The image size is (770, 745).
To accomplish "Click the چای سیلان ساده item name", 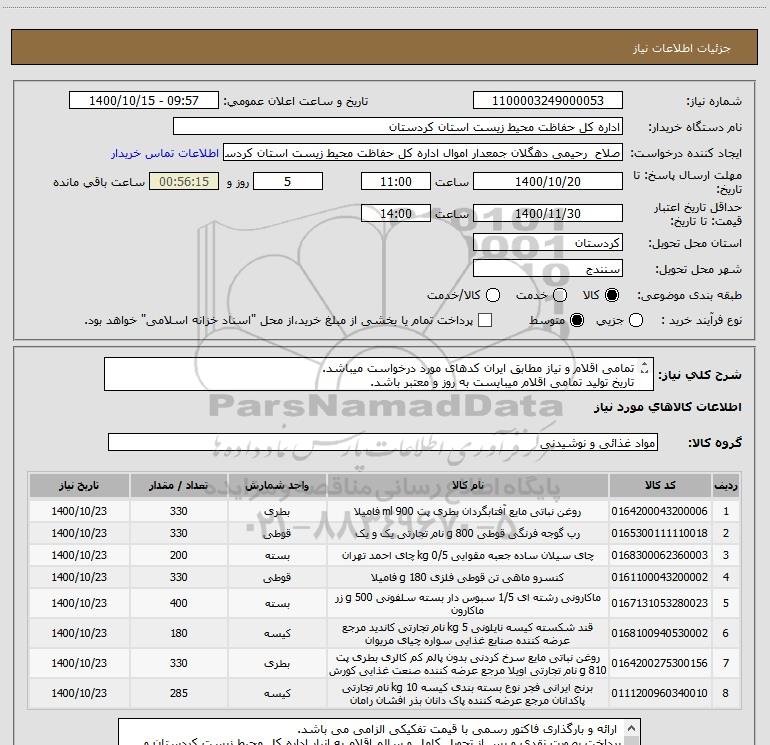I will click(468, 555).
